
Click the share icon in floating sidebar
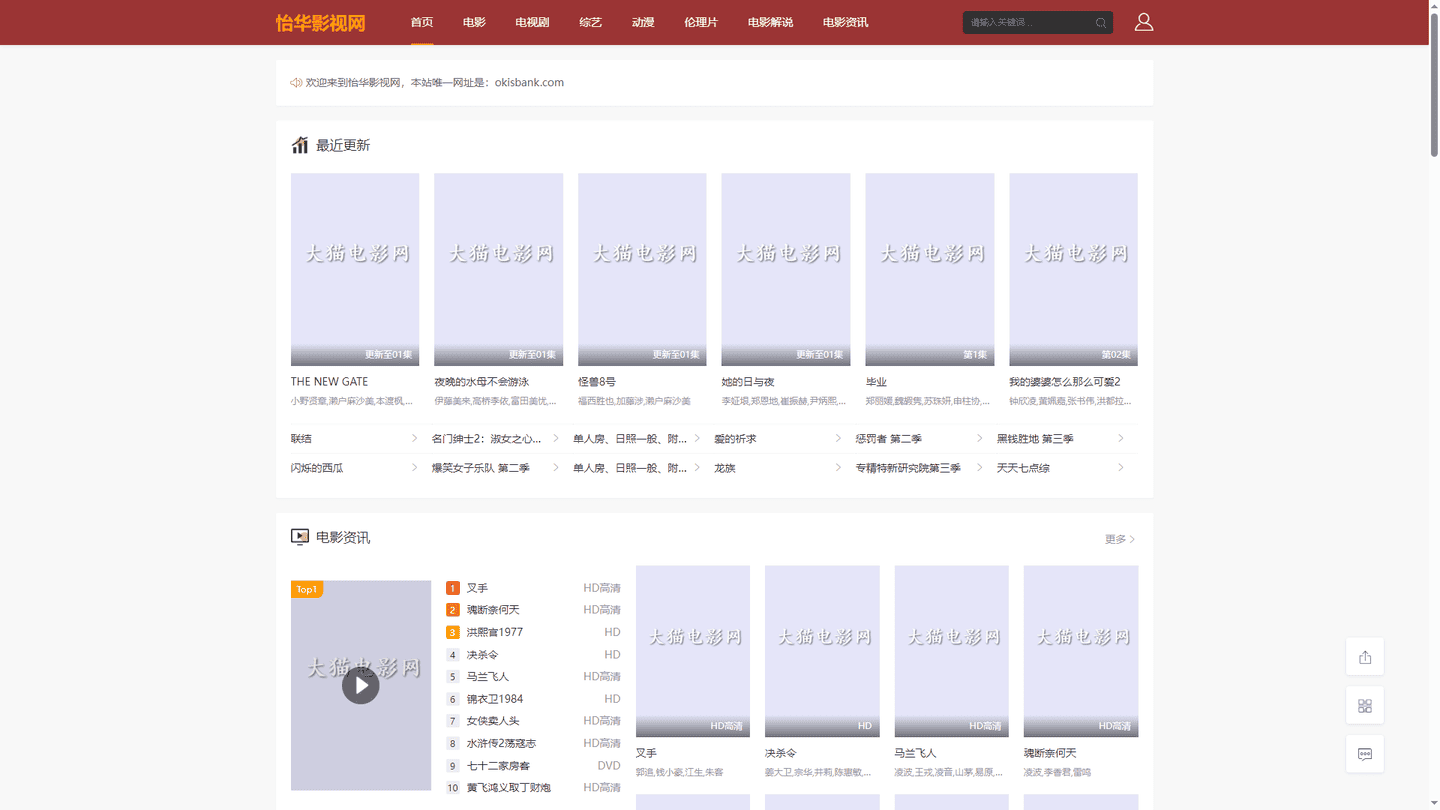[1365, 657]
